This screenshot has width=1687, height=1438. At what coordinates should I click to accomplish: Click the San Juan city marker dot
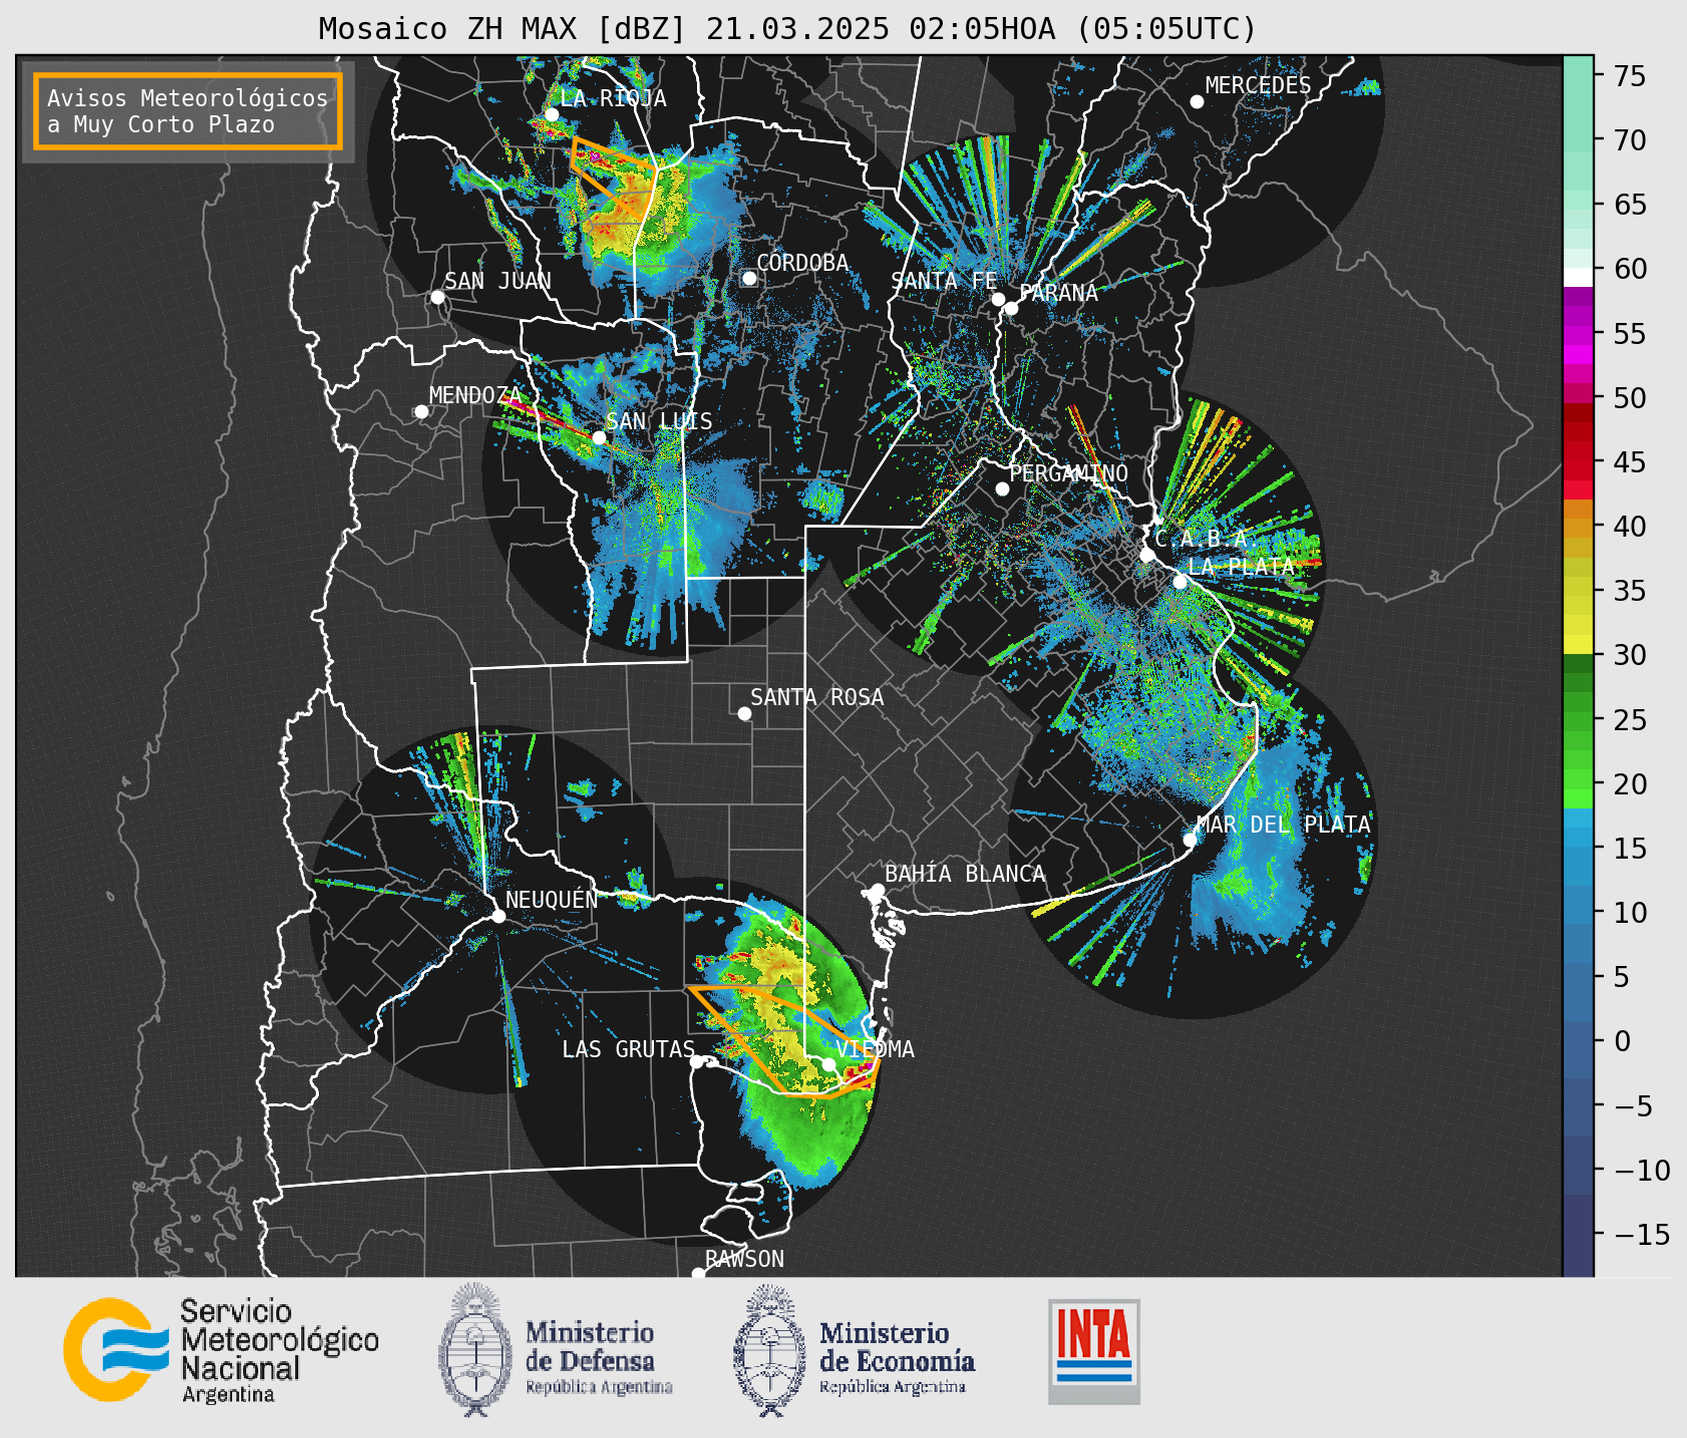click(x=437, y=297)
